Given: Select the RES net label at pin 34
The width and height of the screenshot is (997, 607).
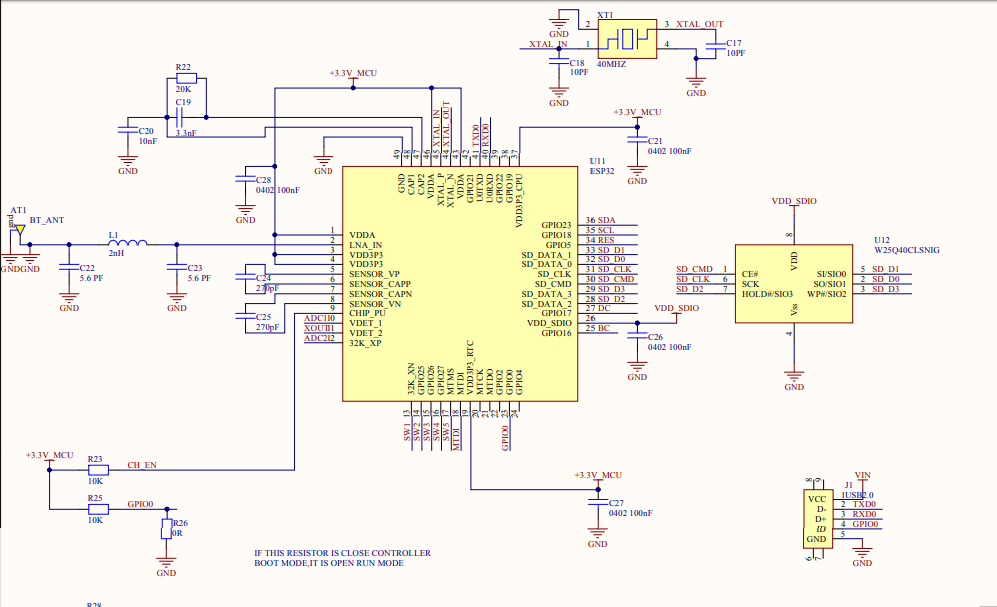Looking at the screenshot, I should point(606,240).
